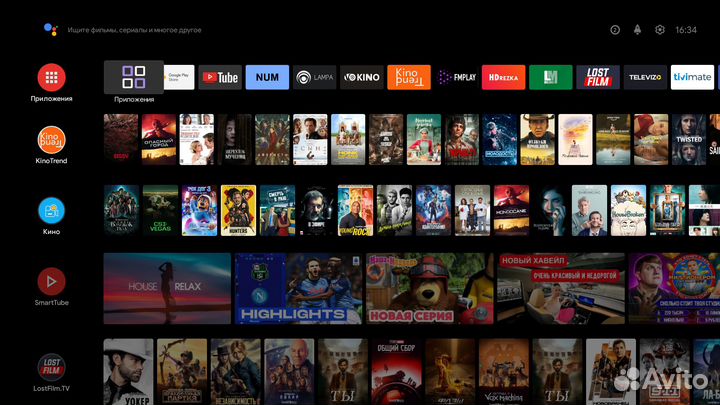This screenshot has height=405, width=720.
Task: Open the Приложения apps grid tile
Action: [133, 77]
